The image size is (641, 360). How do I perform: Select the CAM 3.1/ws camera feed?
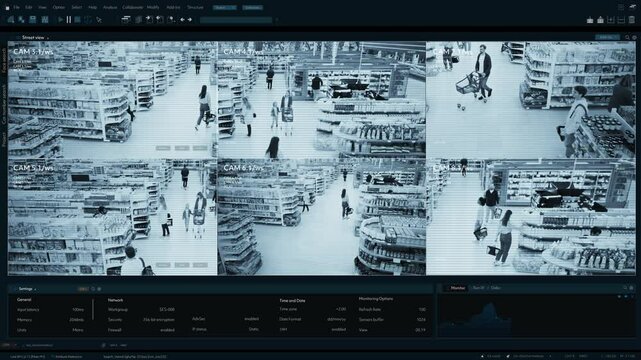[112, 100]
